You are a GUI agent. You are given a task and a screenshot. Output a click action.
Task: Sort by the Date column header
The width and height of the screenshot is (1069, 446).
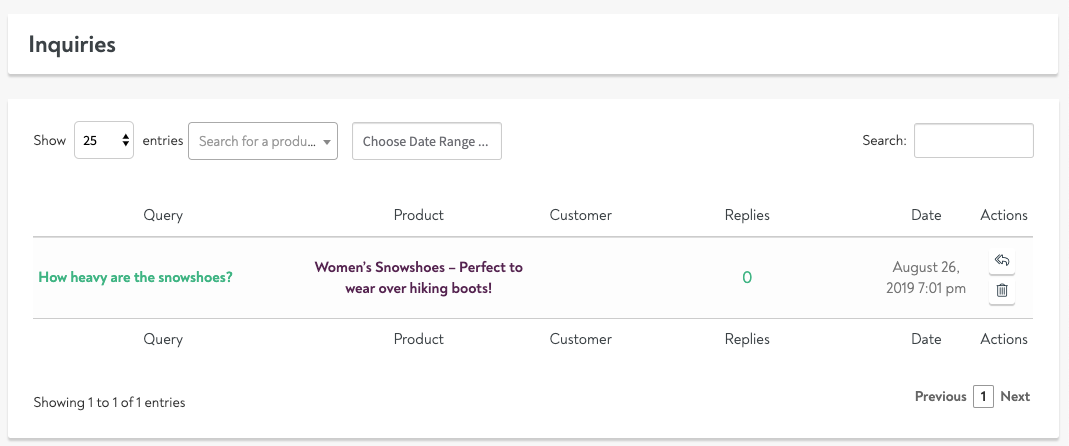(x=926, y=215)
